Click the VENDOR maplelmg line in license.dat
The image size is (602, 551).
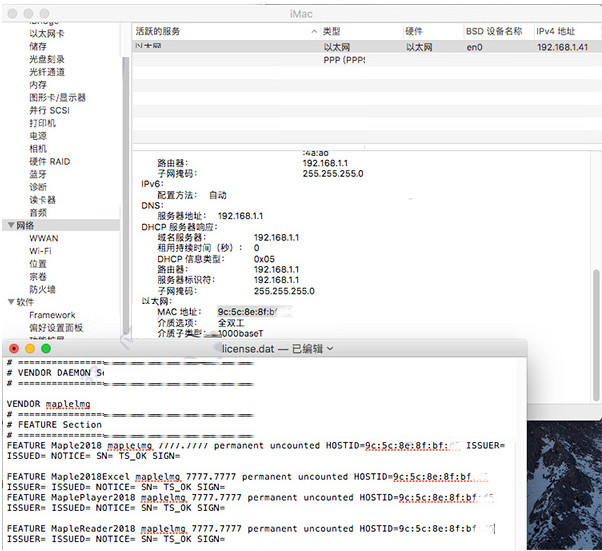(x=48, y=404)
